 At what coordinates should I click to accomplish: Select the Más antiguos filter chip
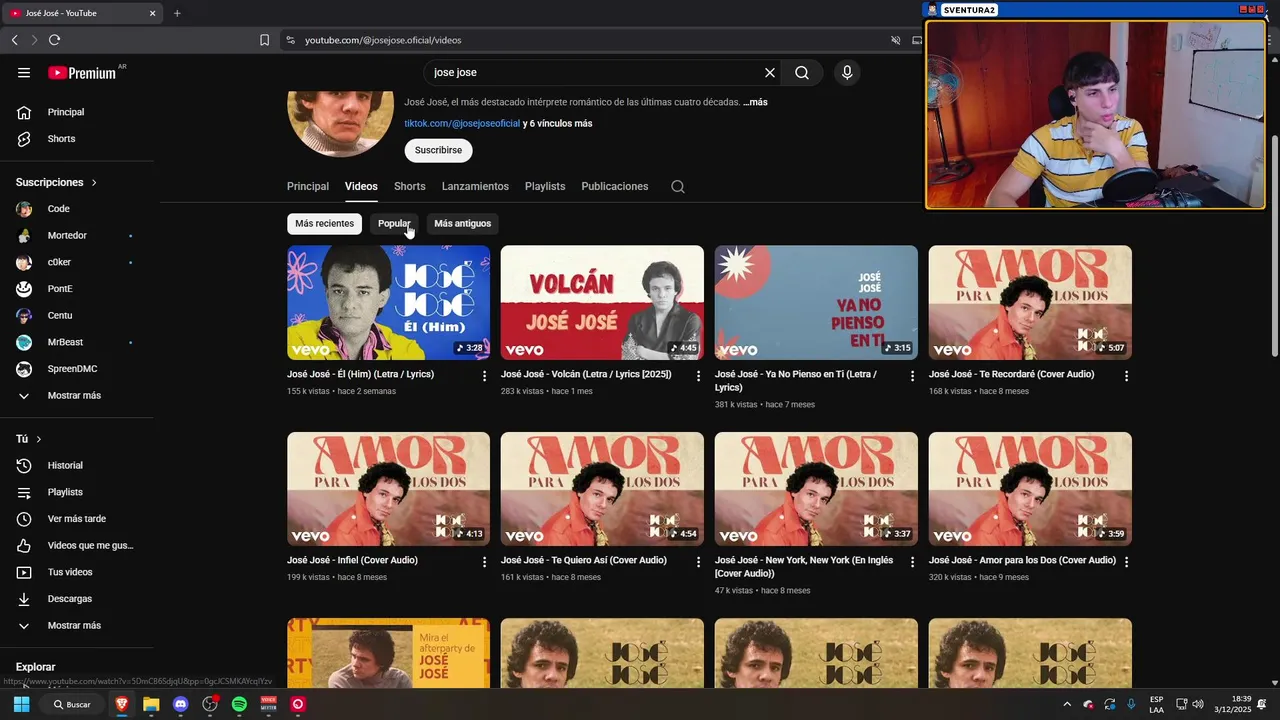(462, 223)
